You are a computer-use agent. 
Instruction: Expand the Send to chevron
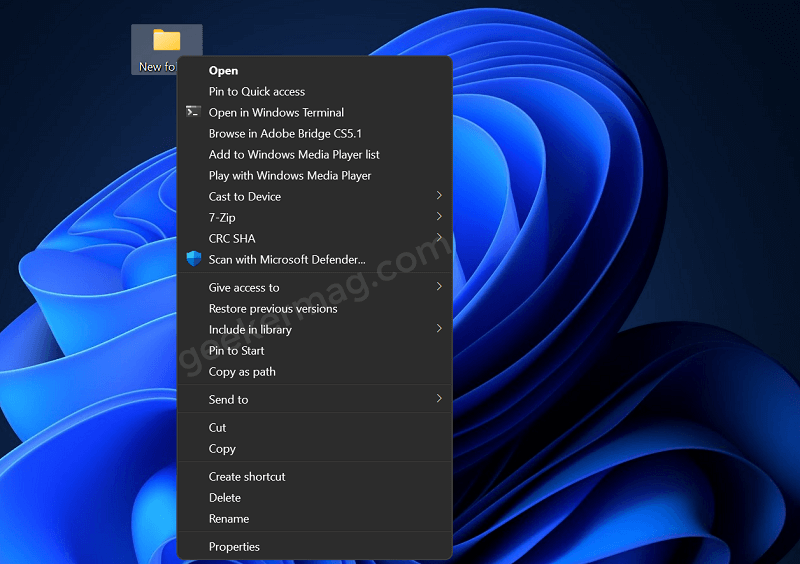439,398
